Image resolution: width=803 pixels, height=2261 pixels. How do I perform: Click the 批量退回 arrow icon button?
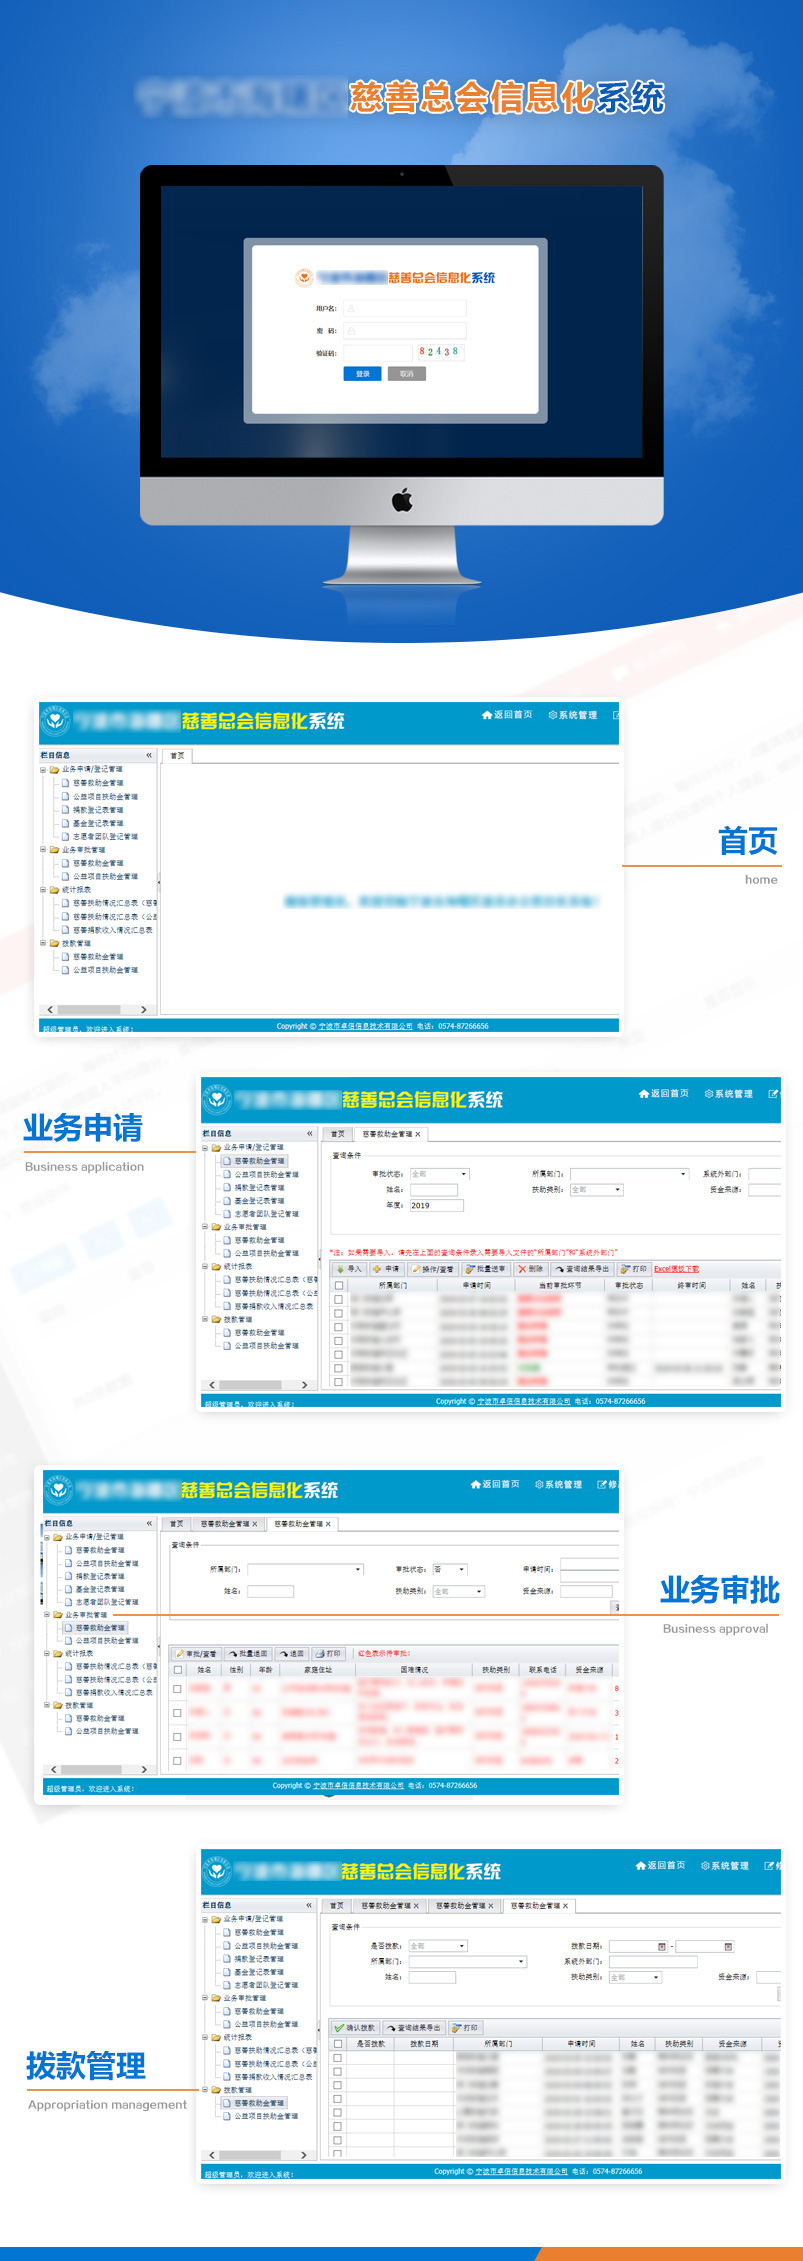[248, 1654]
